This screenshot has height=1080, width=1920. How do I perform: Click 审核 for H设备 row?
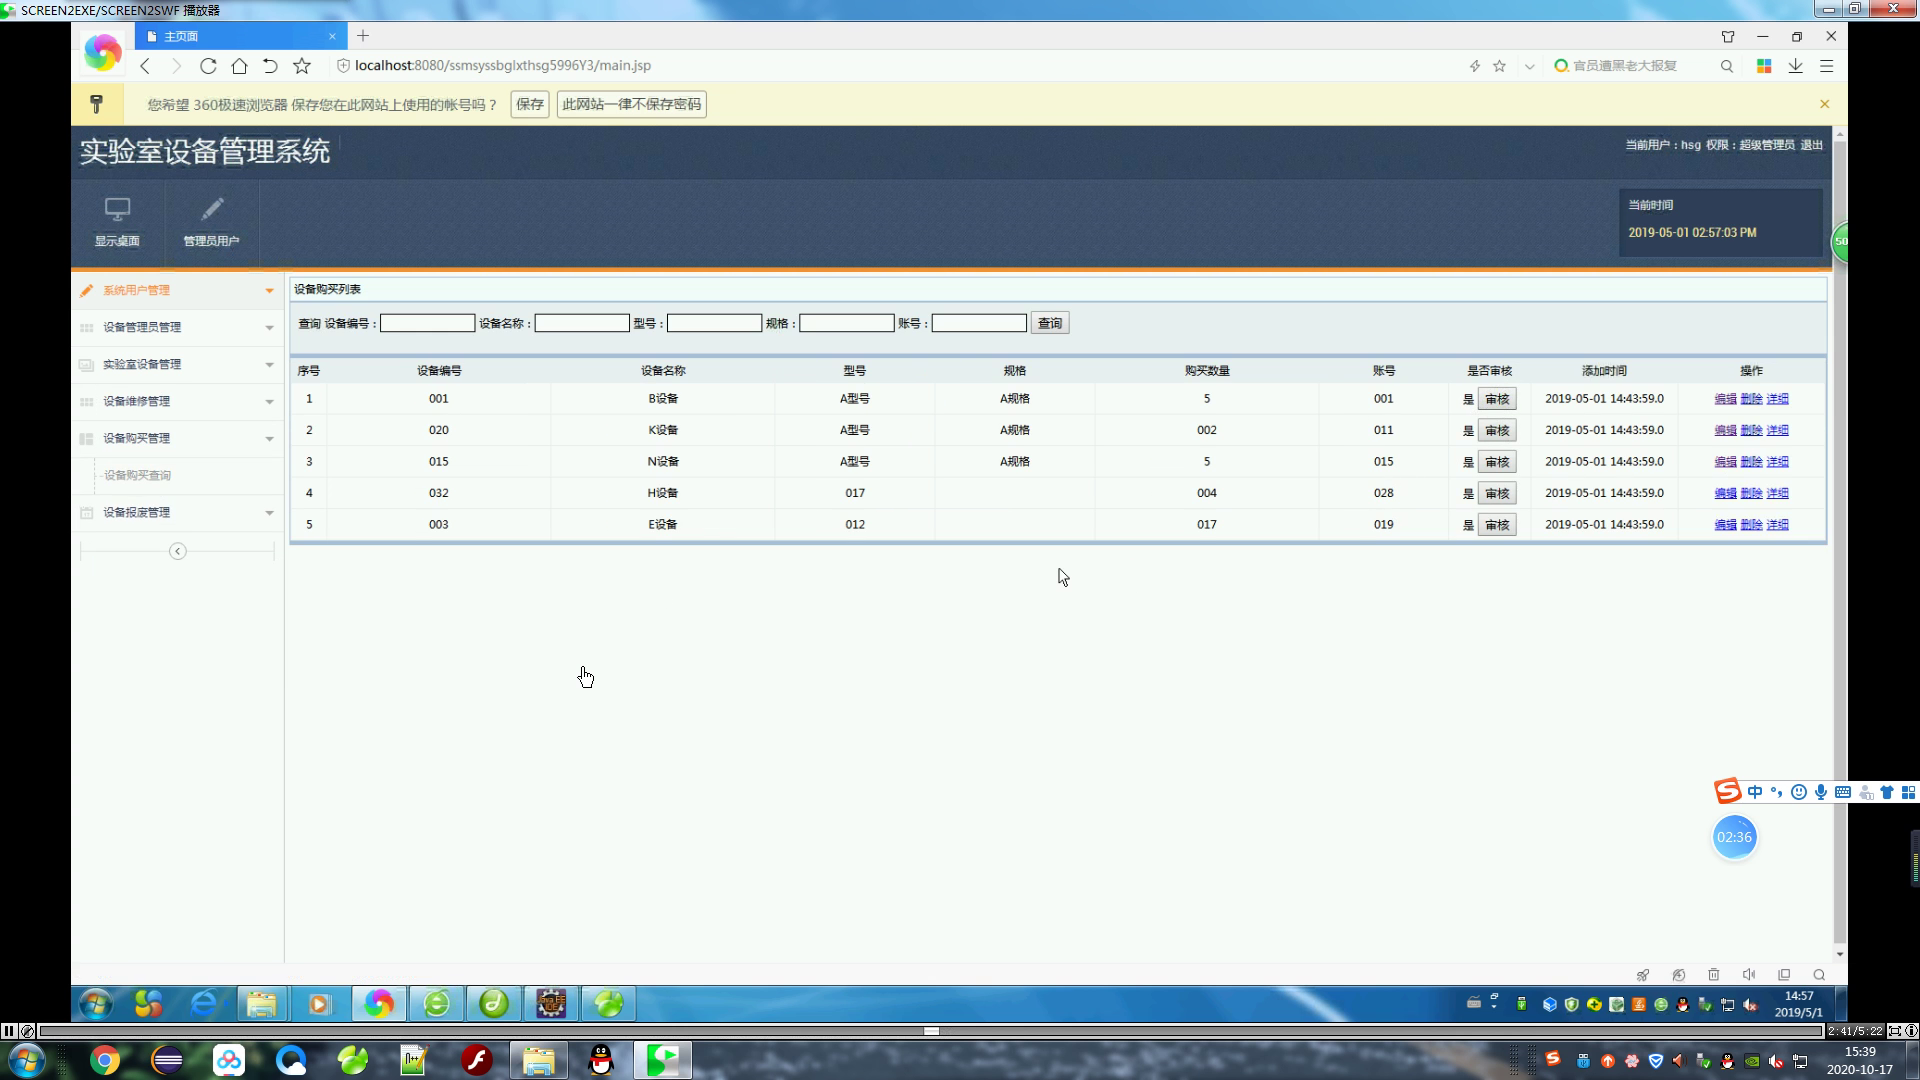tap(1497, 493)
